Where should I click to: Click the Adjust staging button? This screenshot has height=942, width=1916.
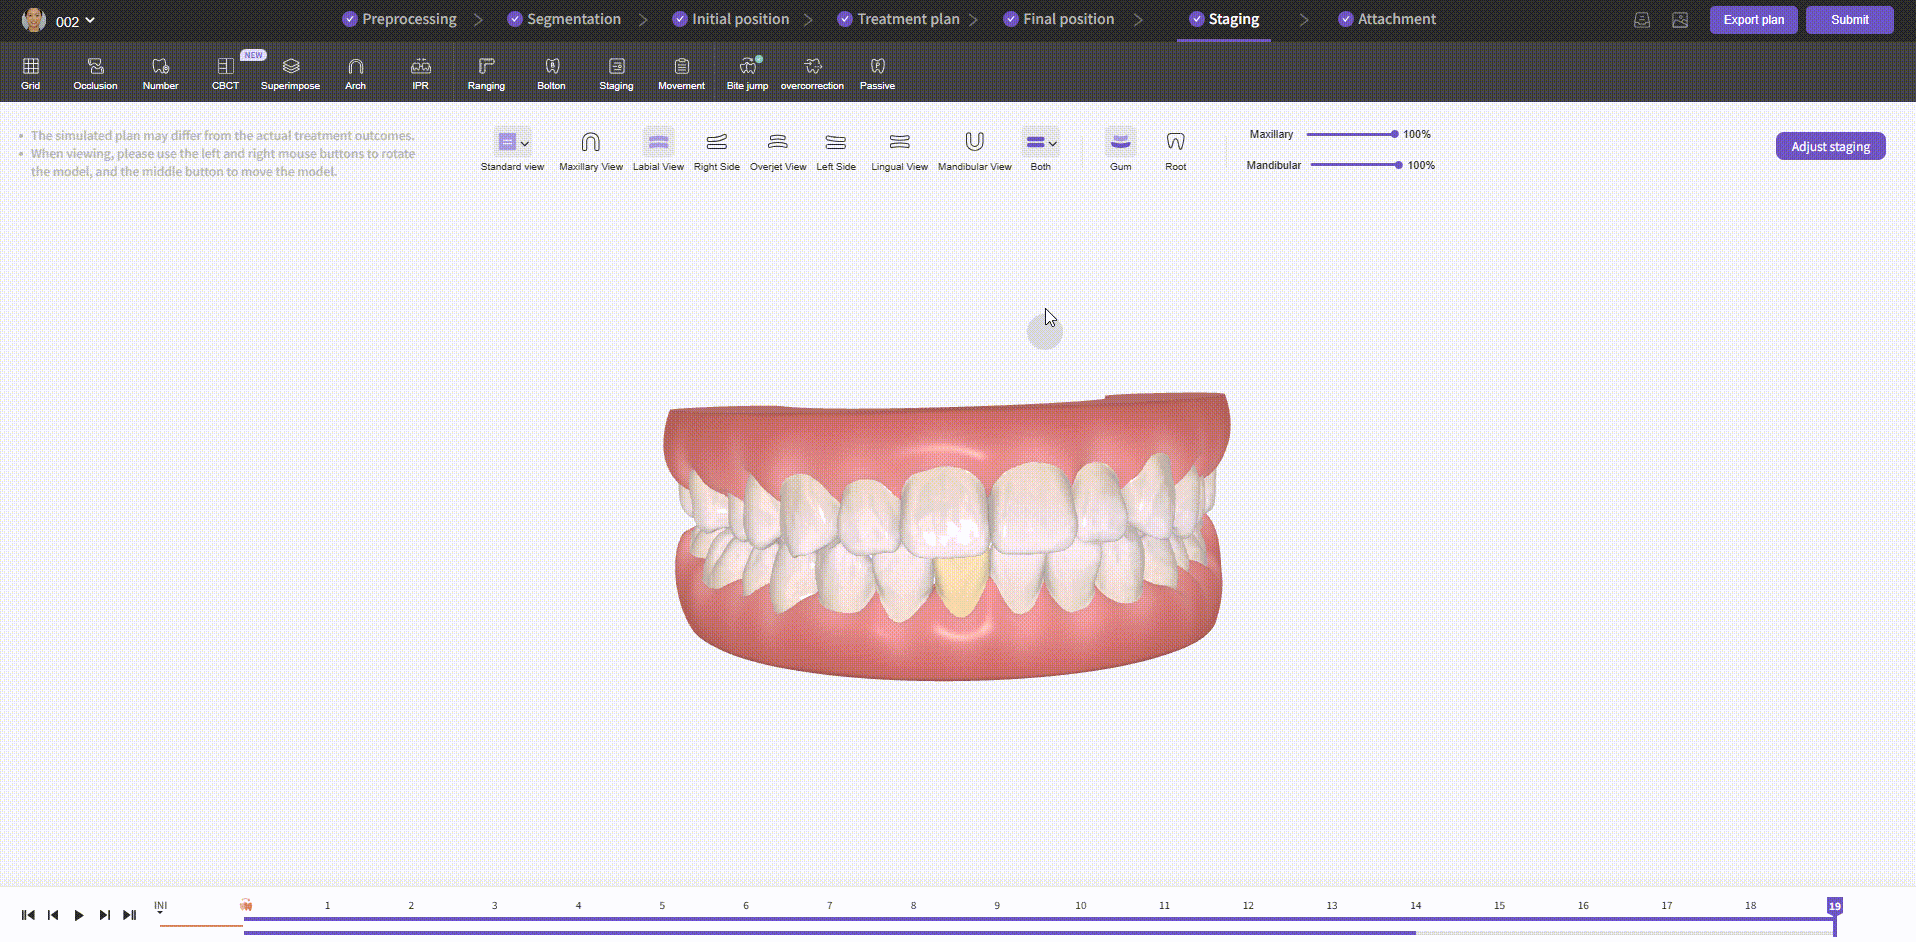(x=1830, y=146)
